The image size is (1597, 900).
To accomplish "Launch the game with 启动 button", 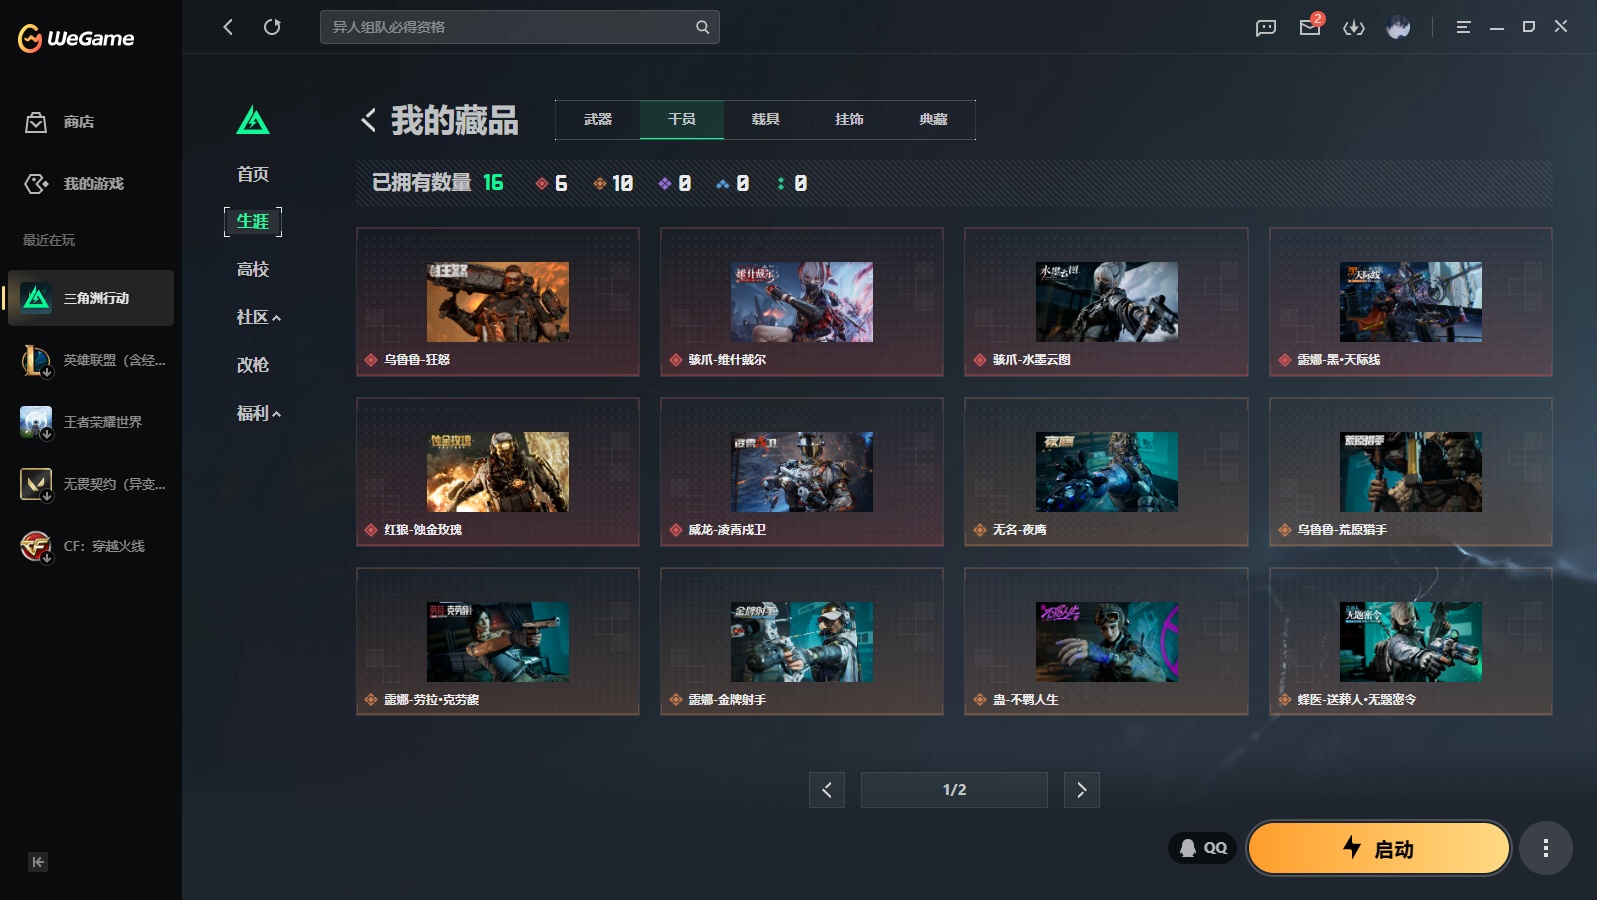I will click(x=1379, y=848).
